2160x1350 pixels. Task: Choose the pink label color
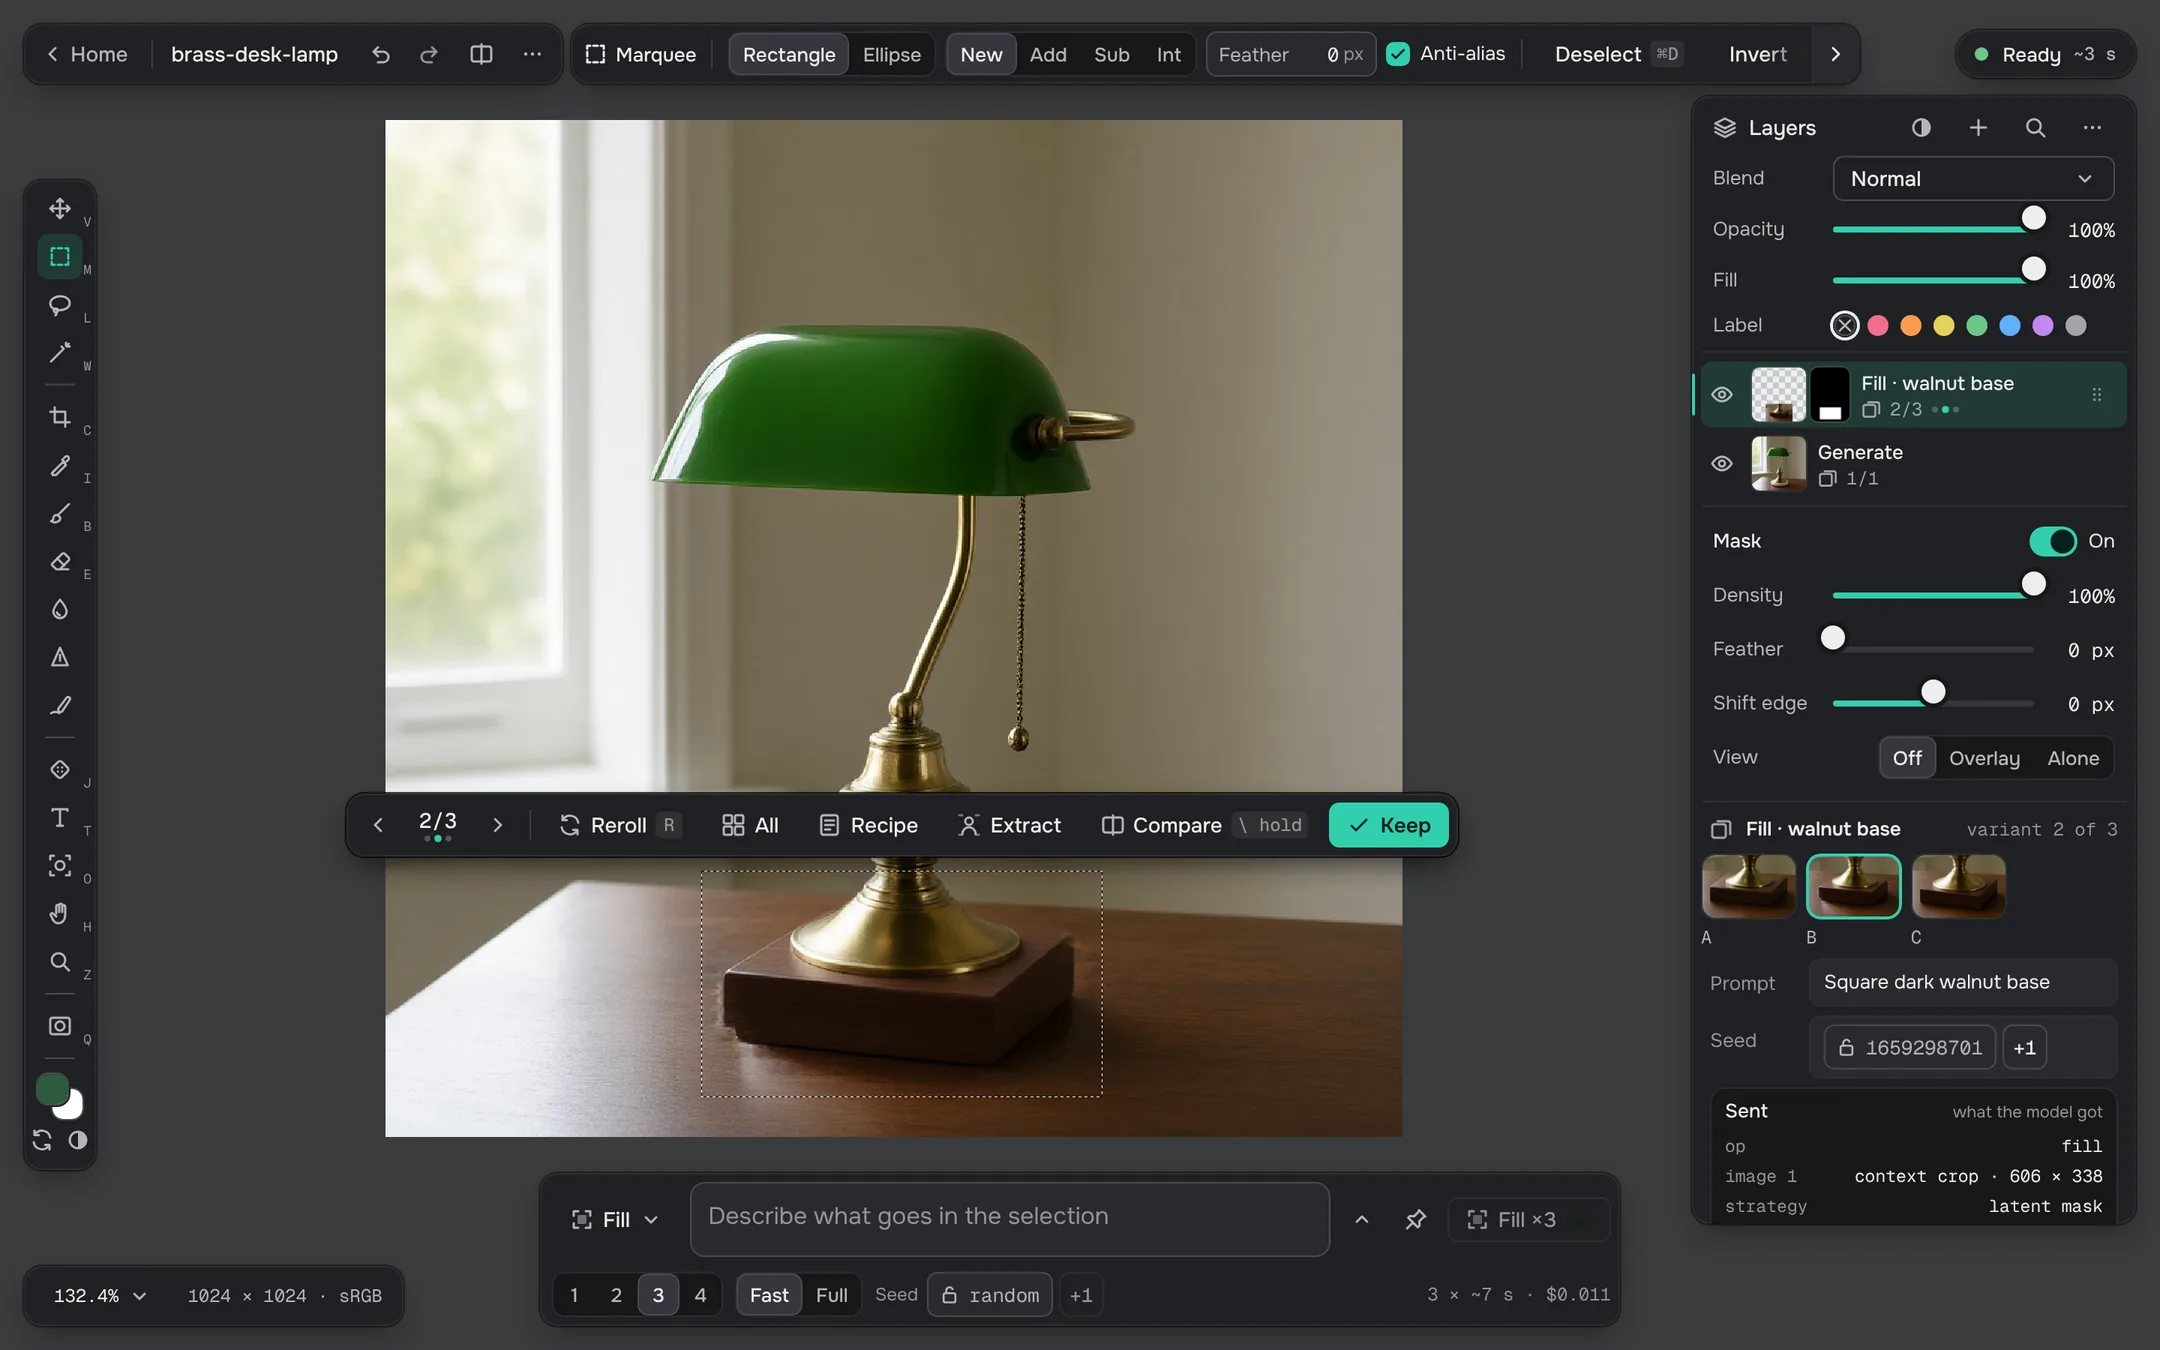click(1877, 325)
